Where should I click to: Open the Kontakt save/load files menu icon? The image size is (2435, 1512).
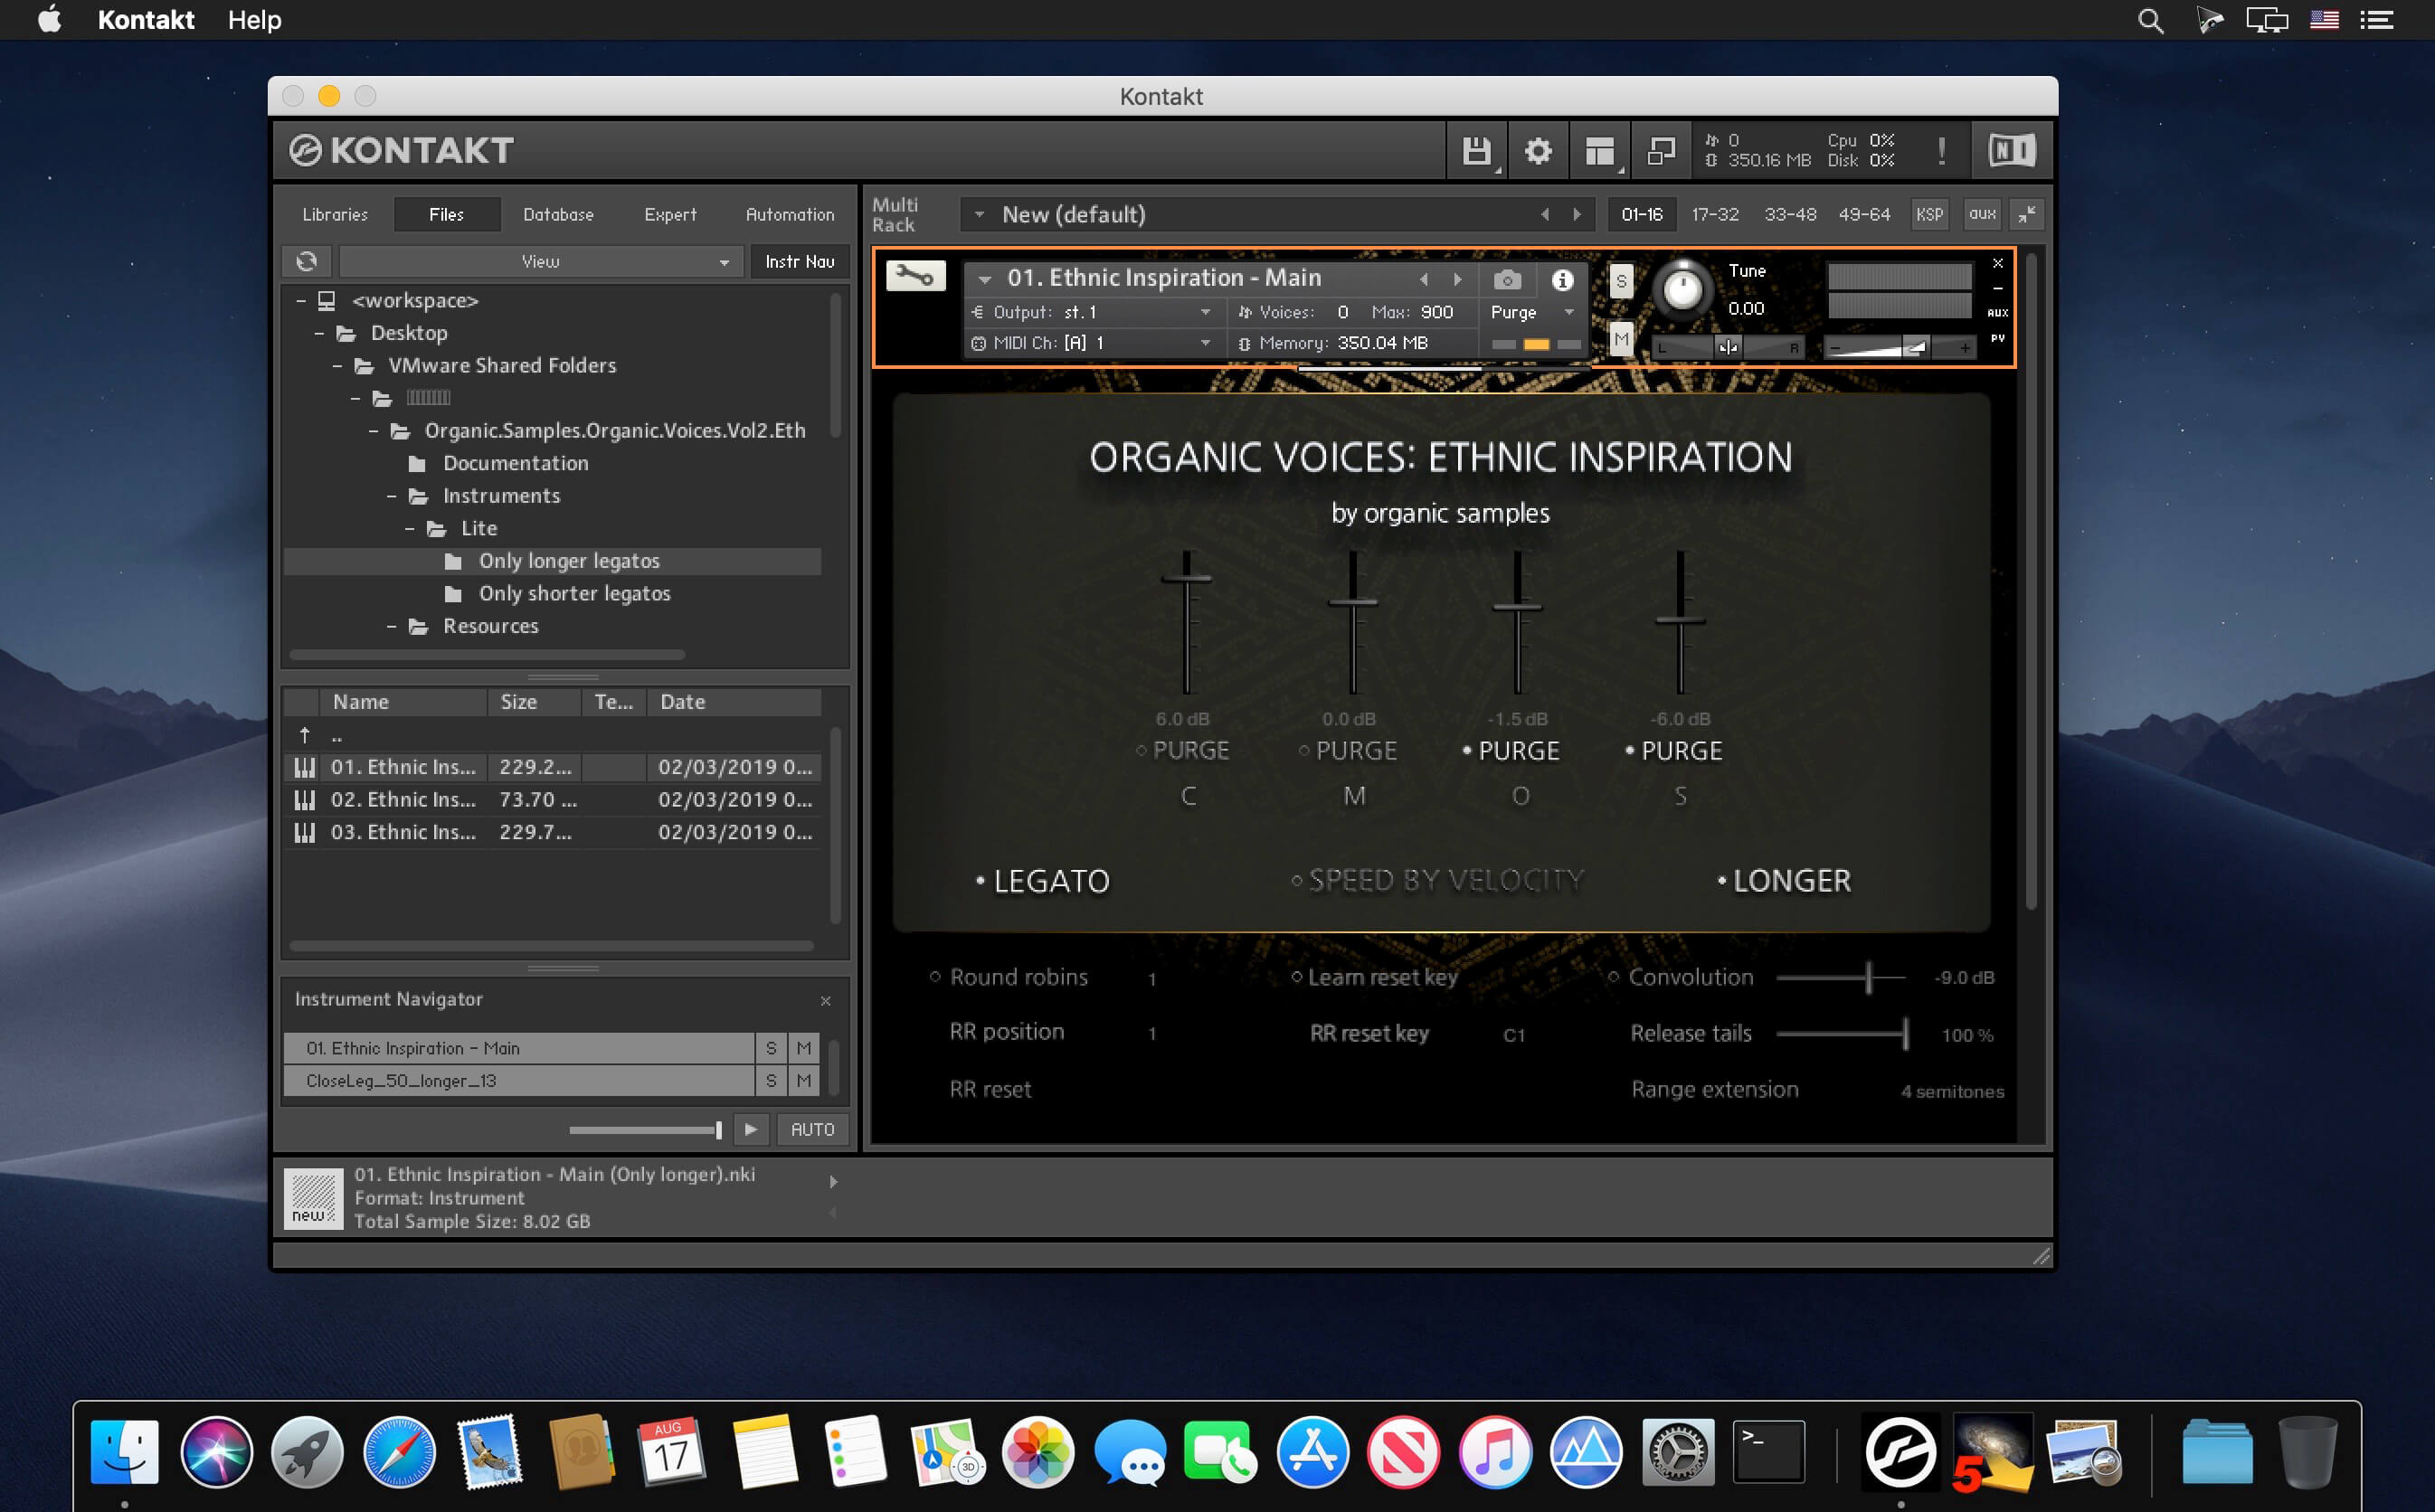point(1476,151)
